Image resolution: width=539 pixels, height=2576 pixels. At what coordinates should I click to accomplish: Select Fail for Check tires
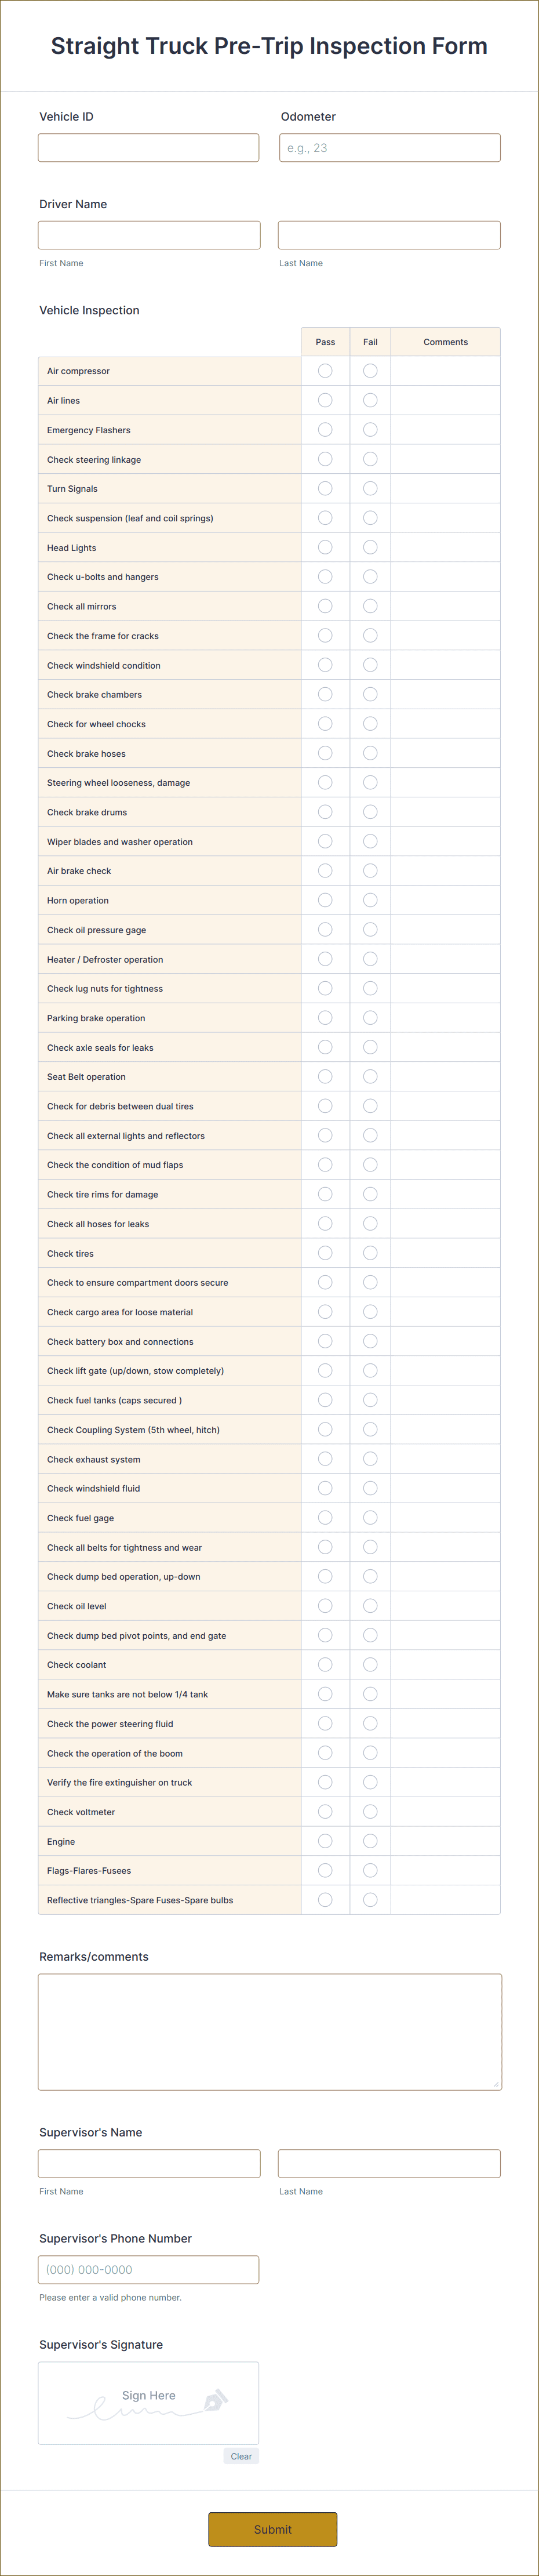click(370, 1253)
